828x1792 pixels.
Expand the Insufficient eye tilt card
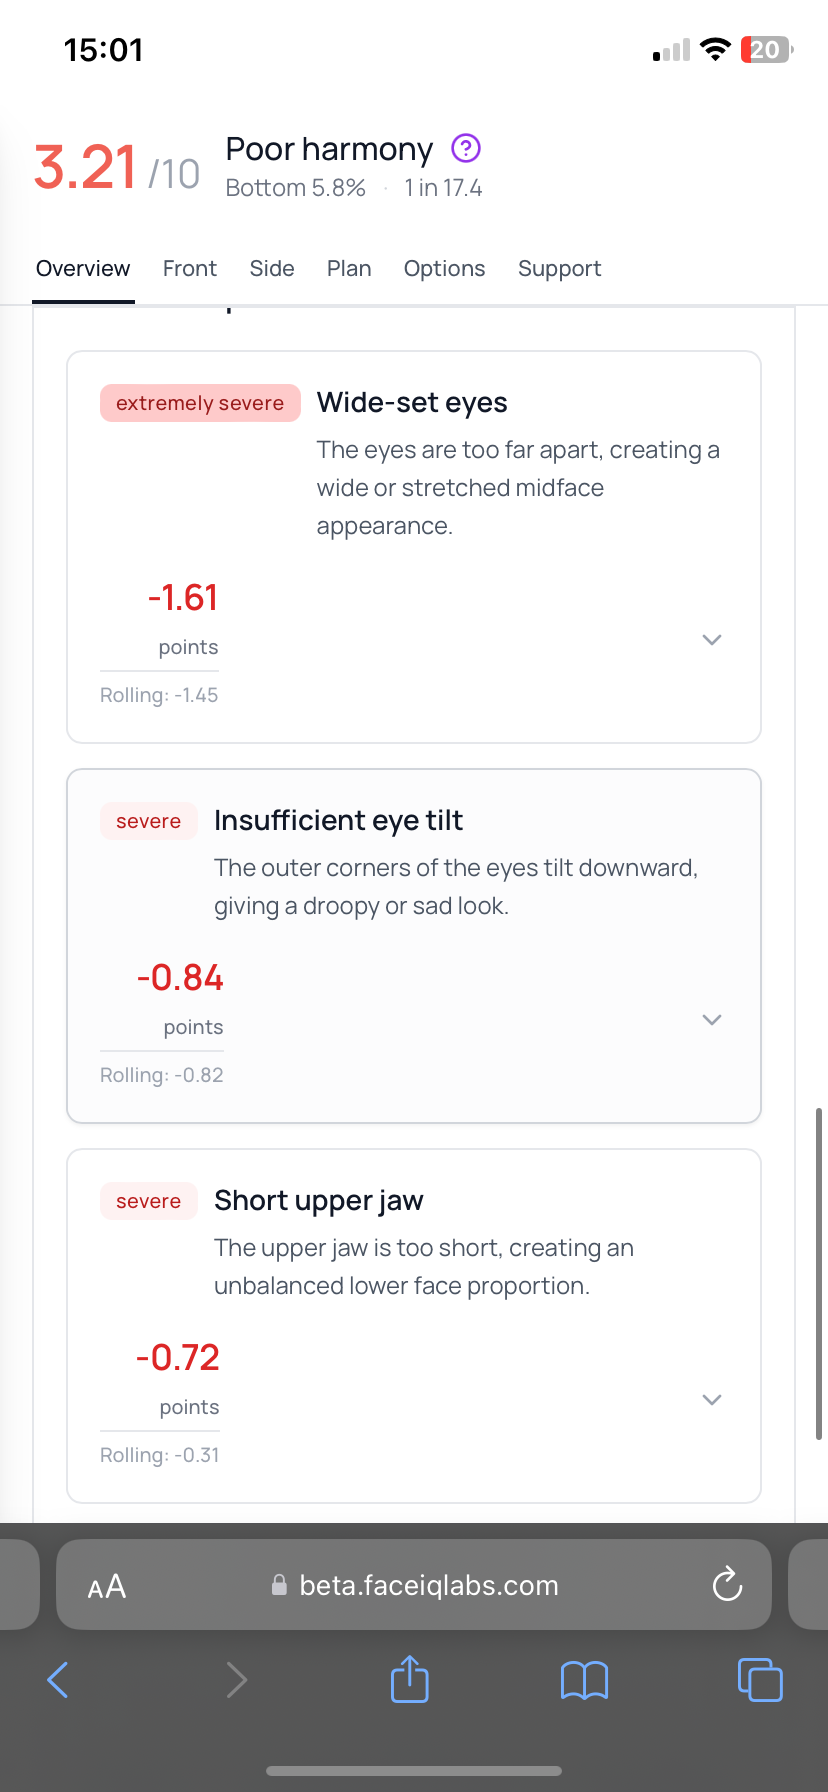[712, 1020]
